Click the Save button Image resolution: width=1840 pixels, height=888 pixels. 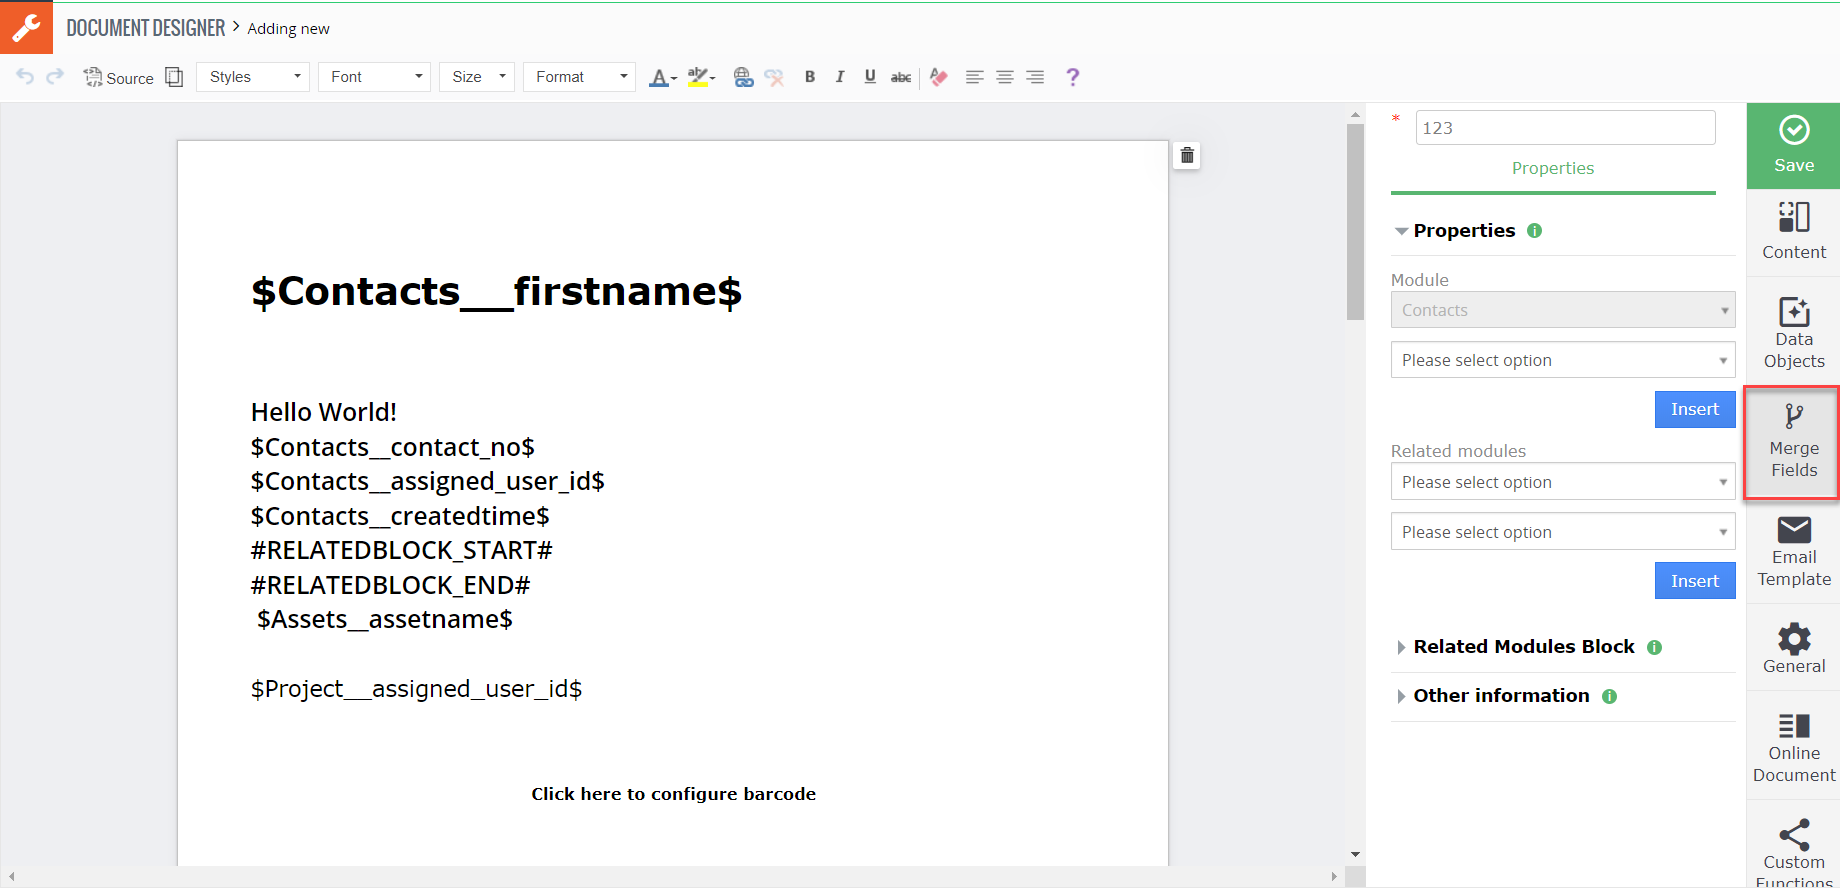[x=1794, y=145]
